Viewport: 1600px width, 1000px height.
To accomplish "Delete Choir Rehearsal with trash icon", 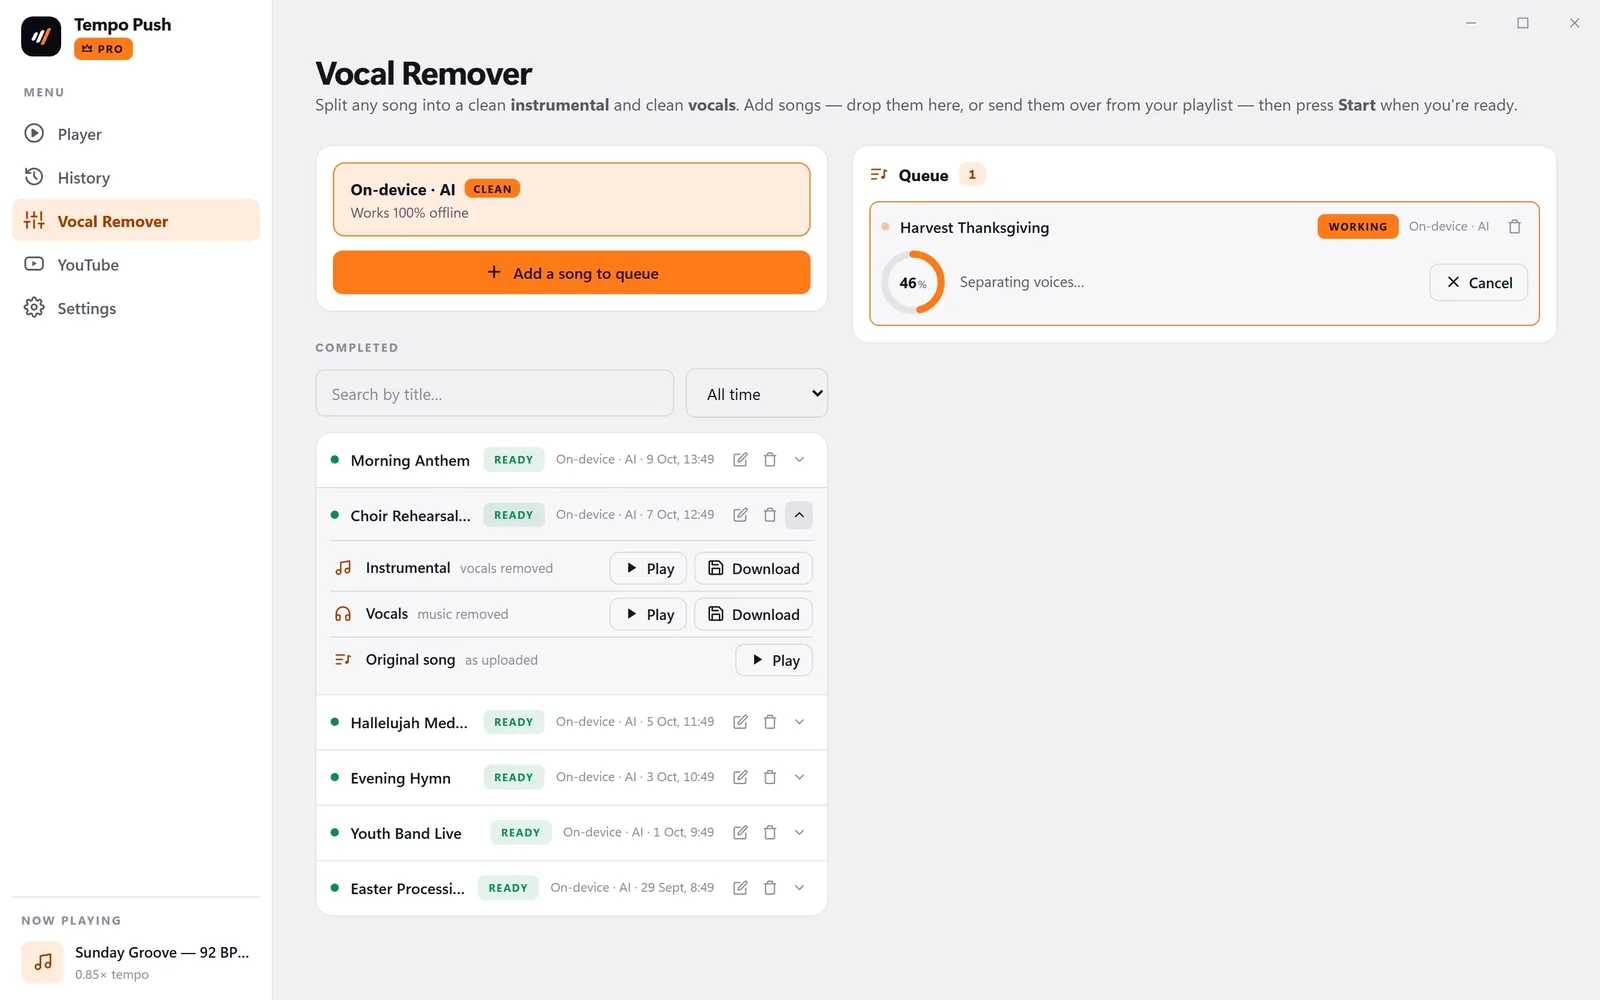I will 770,515.
